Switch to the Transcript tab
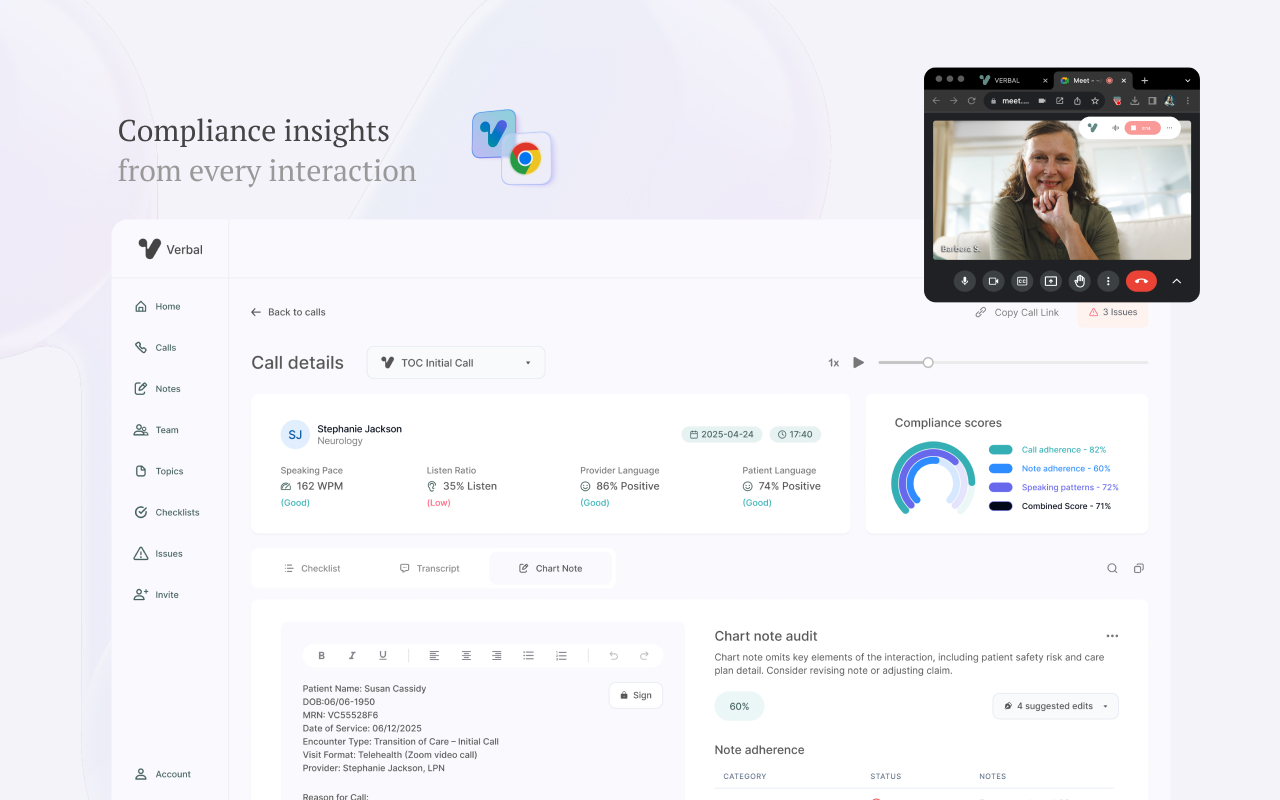The image size is (1280, 800). point(429,568)
